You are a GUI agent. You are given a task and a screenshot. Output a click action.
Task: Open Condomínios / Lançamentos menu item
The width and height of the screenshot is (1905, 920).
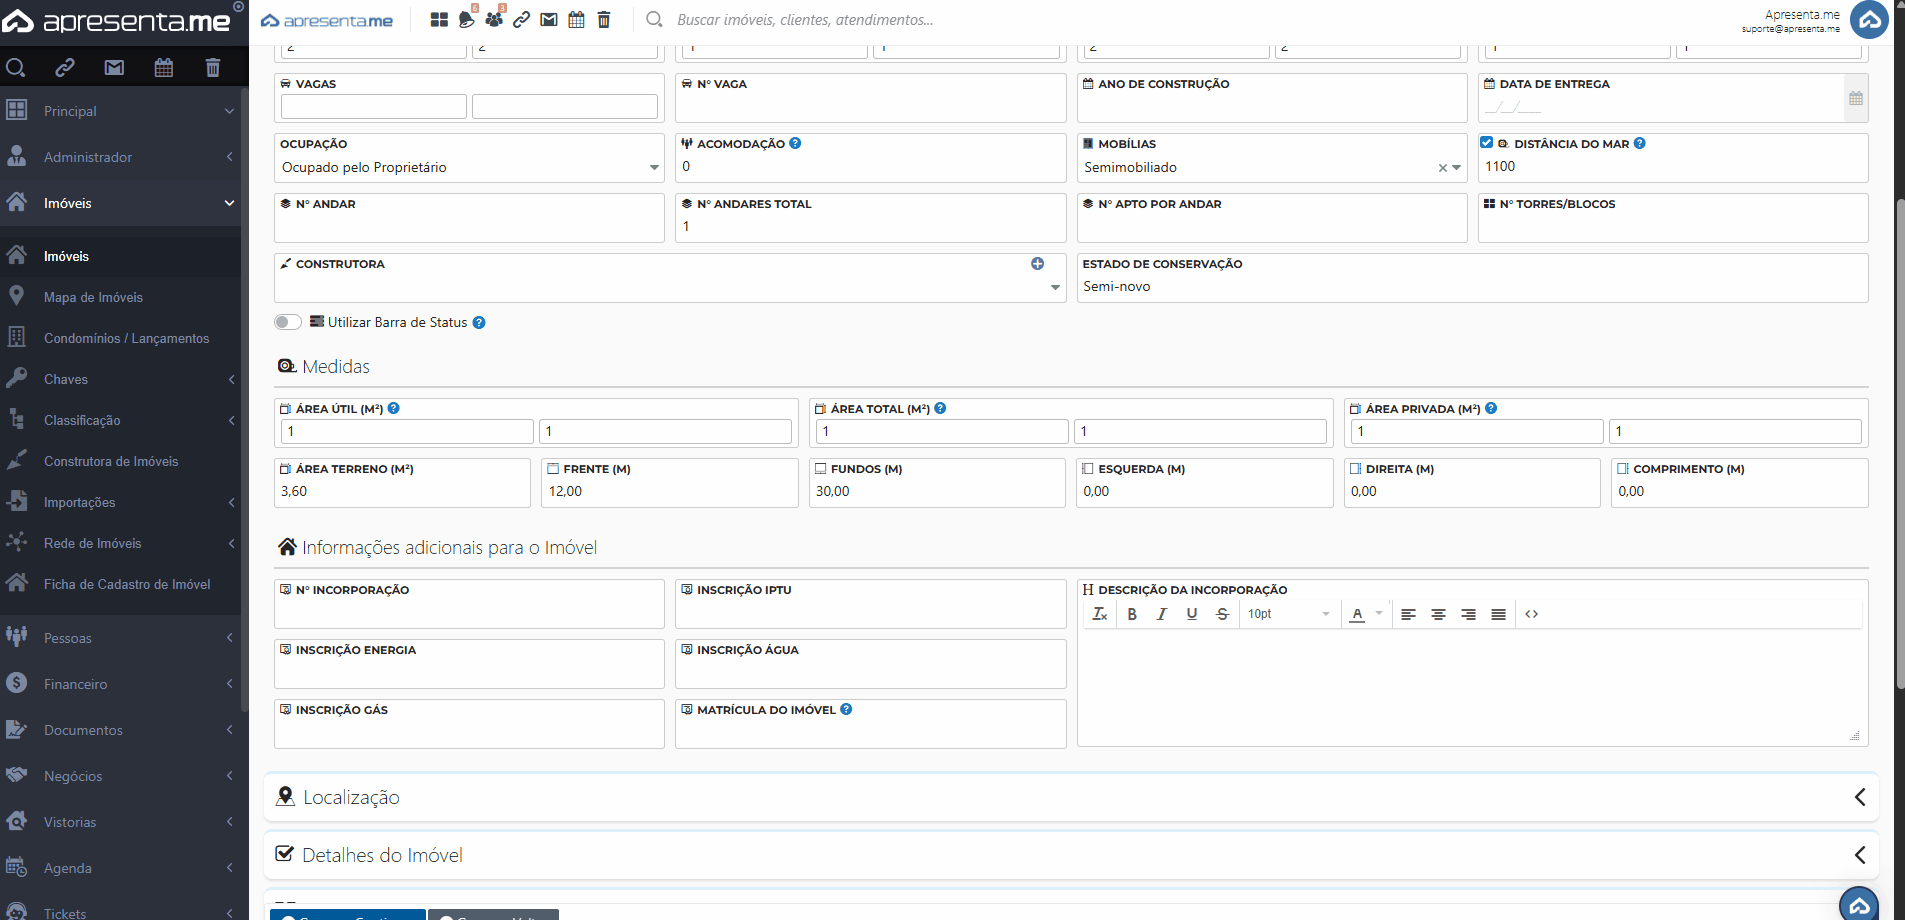(126, 338)
